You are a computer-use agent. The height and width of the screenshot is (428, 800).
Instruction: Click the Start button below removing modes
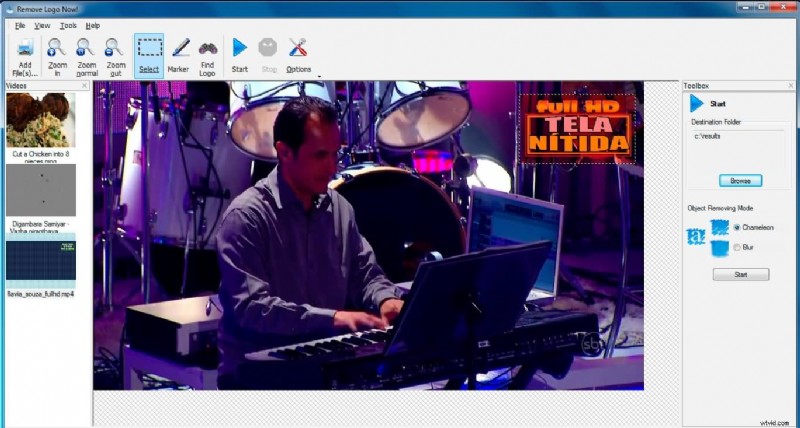click(x=740, y=274)
